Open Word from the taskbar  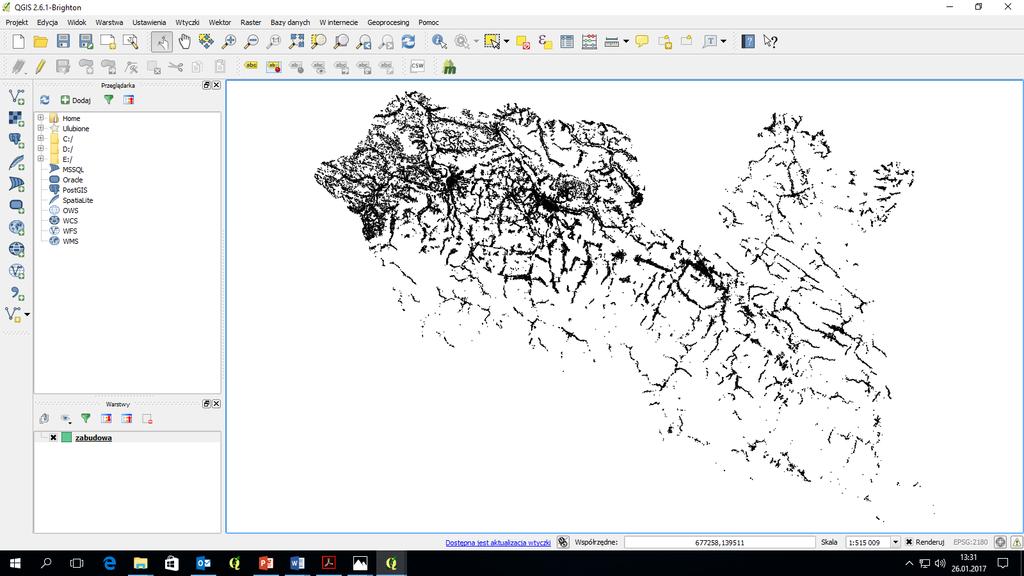[297, 563]
